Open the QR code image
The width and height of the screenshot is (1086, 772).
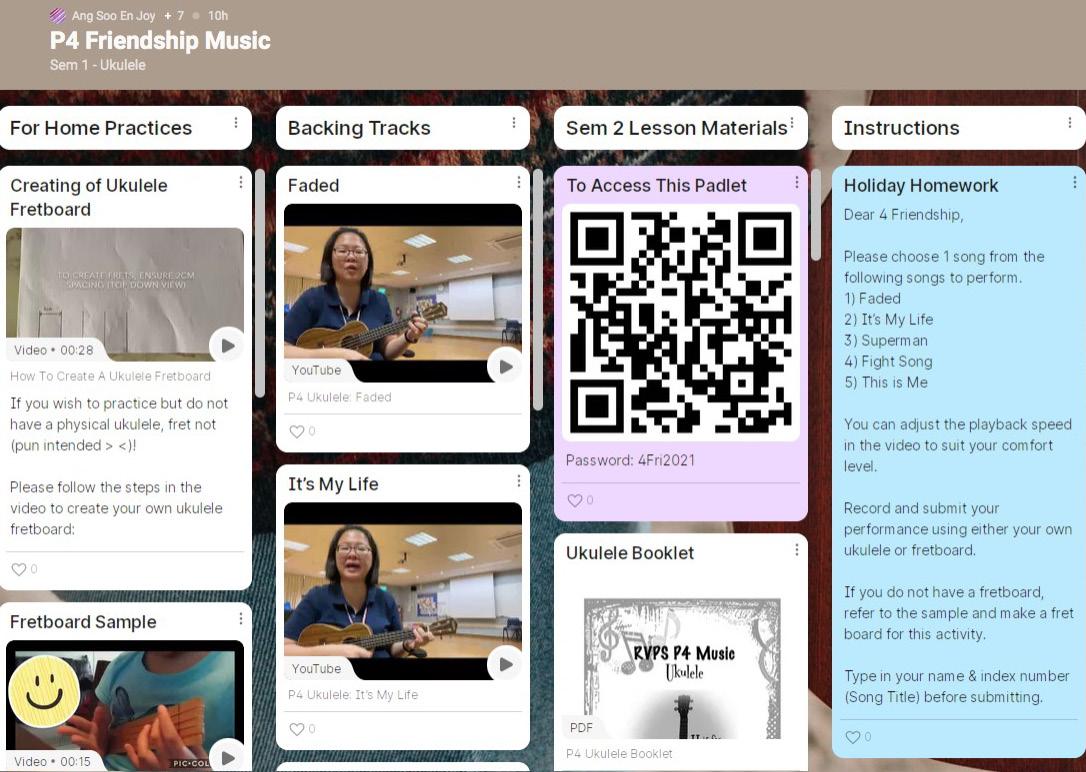pyautogui.click(x=680, y=322)
